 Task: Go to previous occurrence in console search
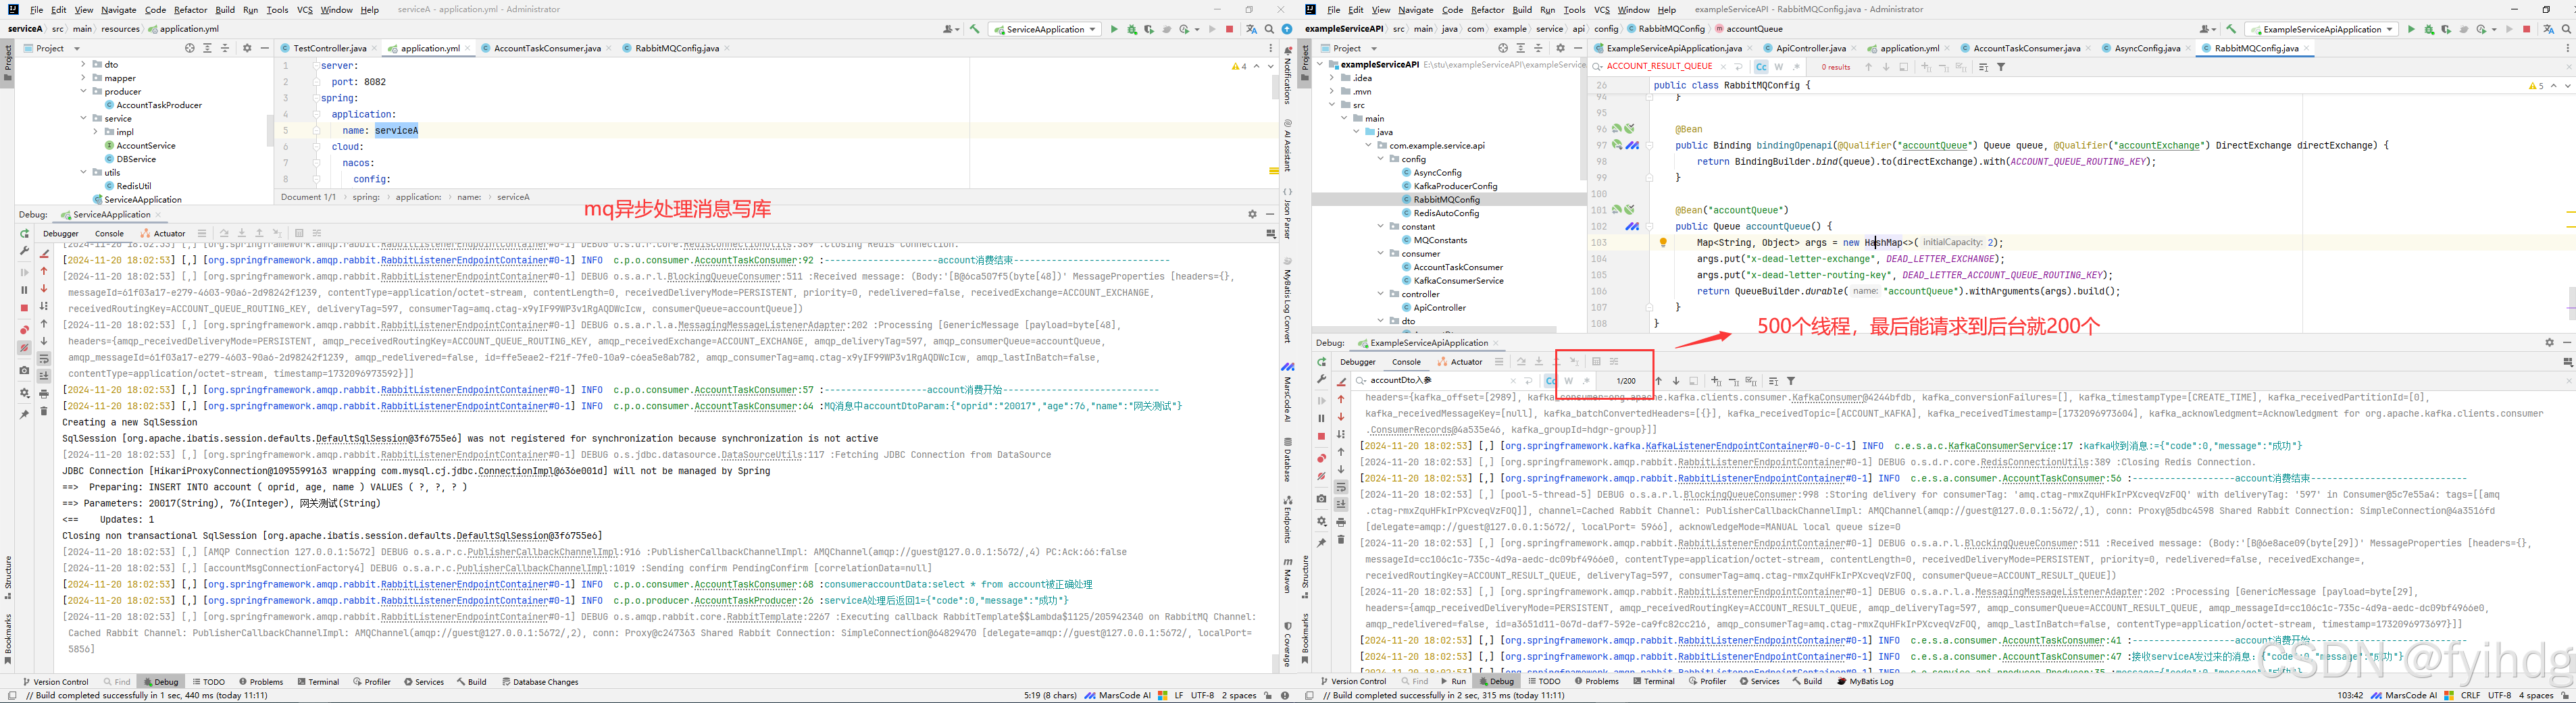[1659, 381]
